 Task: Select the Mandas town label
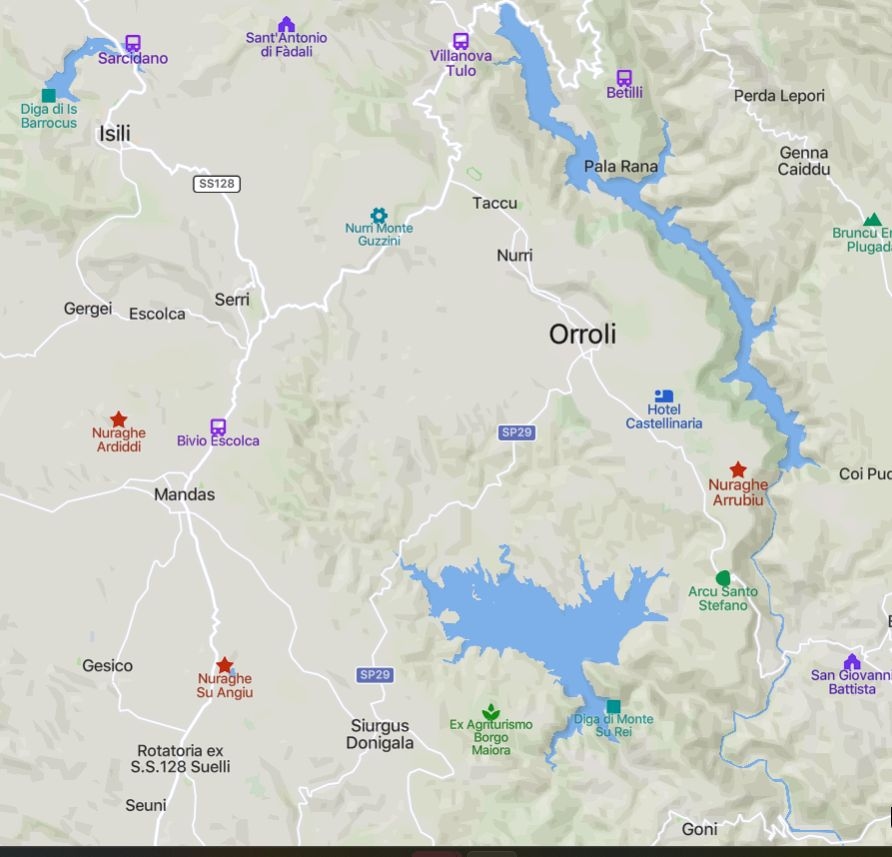[x=184, y=494]
